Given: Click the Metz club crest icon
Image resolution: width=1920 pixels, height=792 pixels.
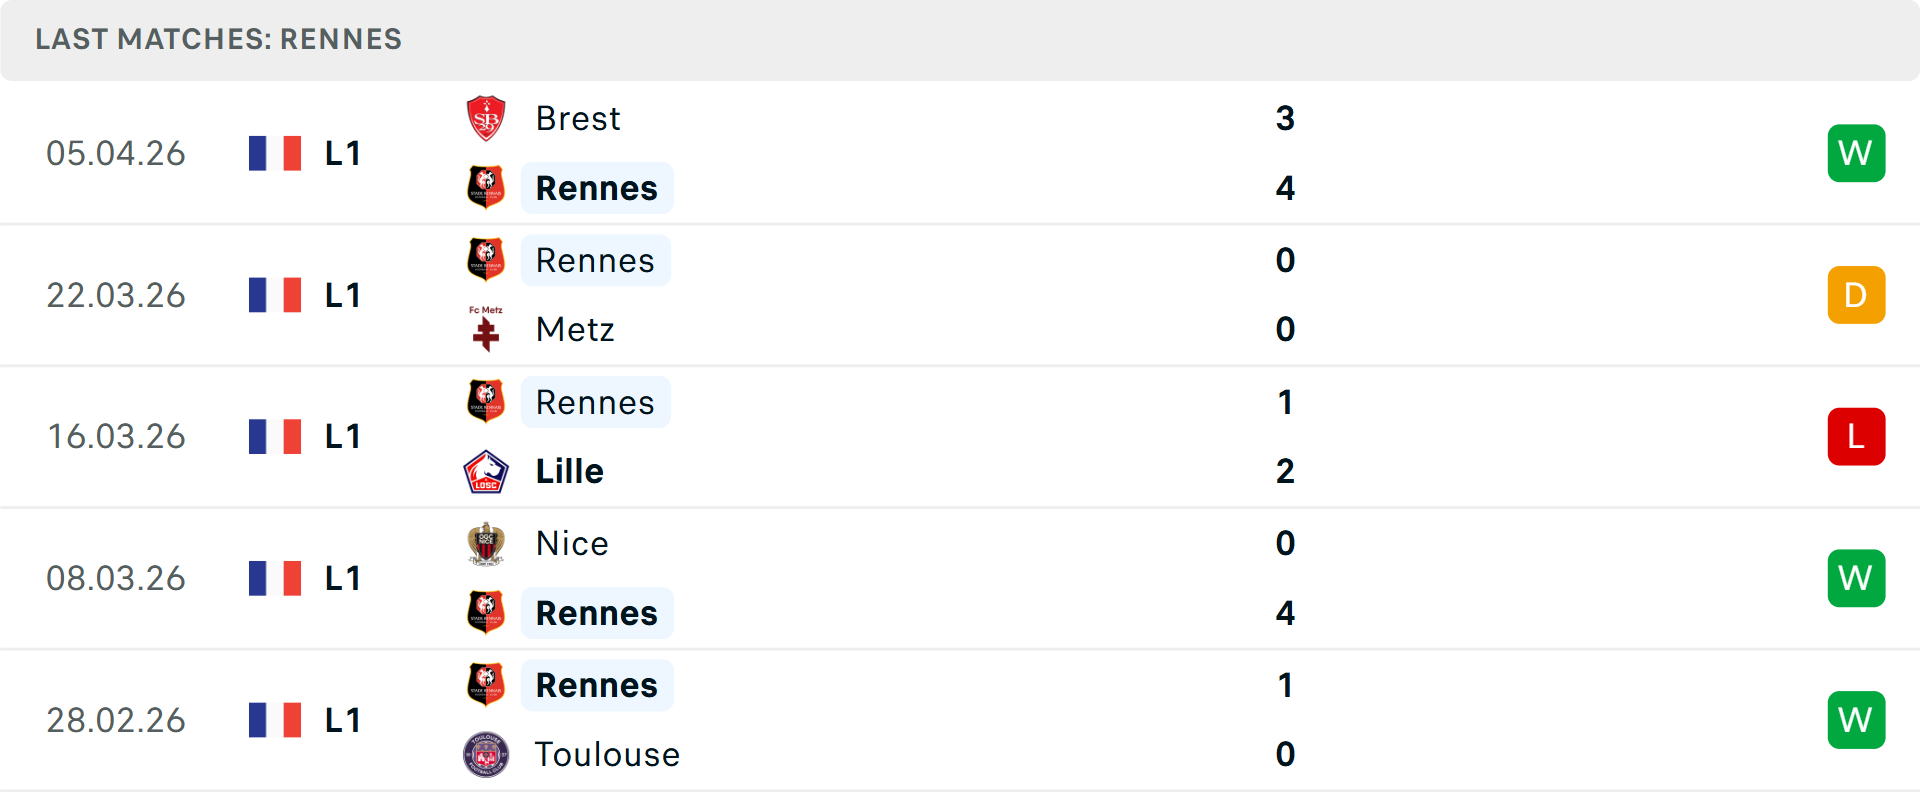Looking at the screenshot, I should [486, 330].
